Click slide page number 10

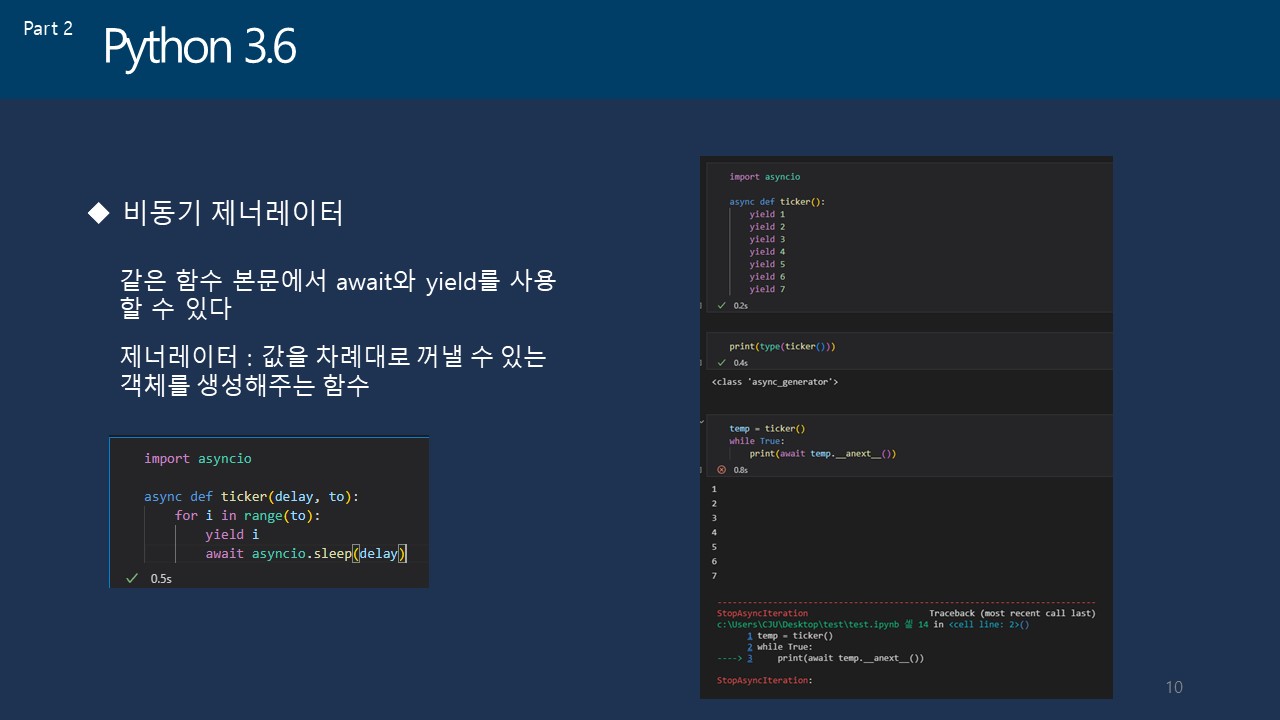[1174, 686]
